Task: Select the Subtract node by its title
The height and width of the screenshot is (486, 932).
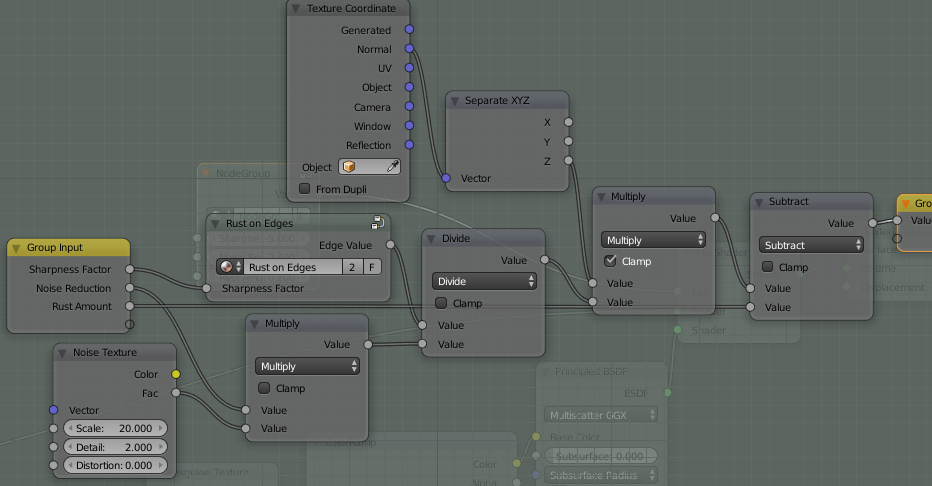Action: [789, 201]
